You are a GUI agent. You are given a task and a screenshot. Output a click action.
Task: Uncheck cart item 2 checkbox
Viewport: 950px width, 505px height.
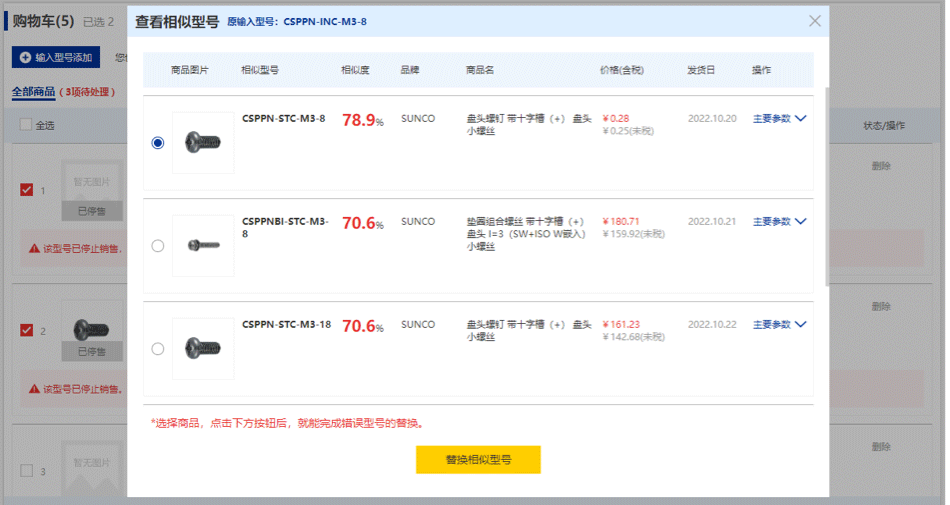[26, 330]
